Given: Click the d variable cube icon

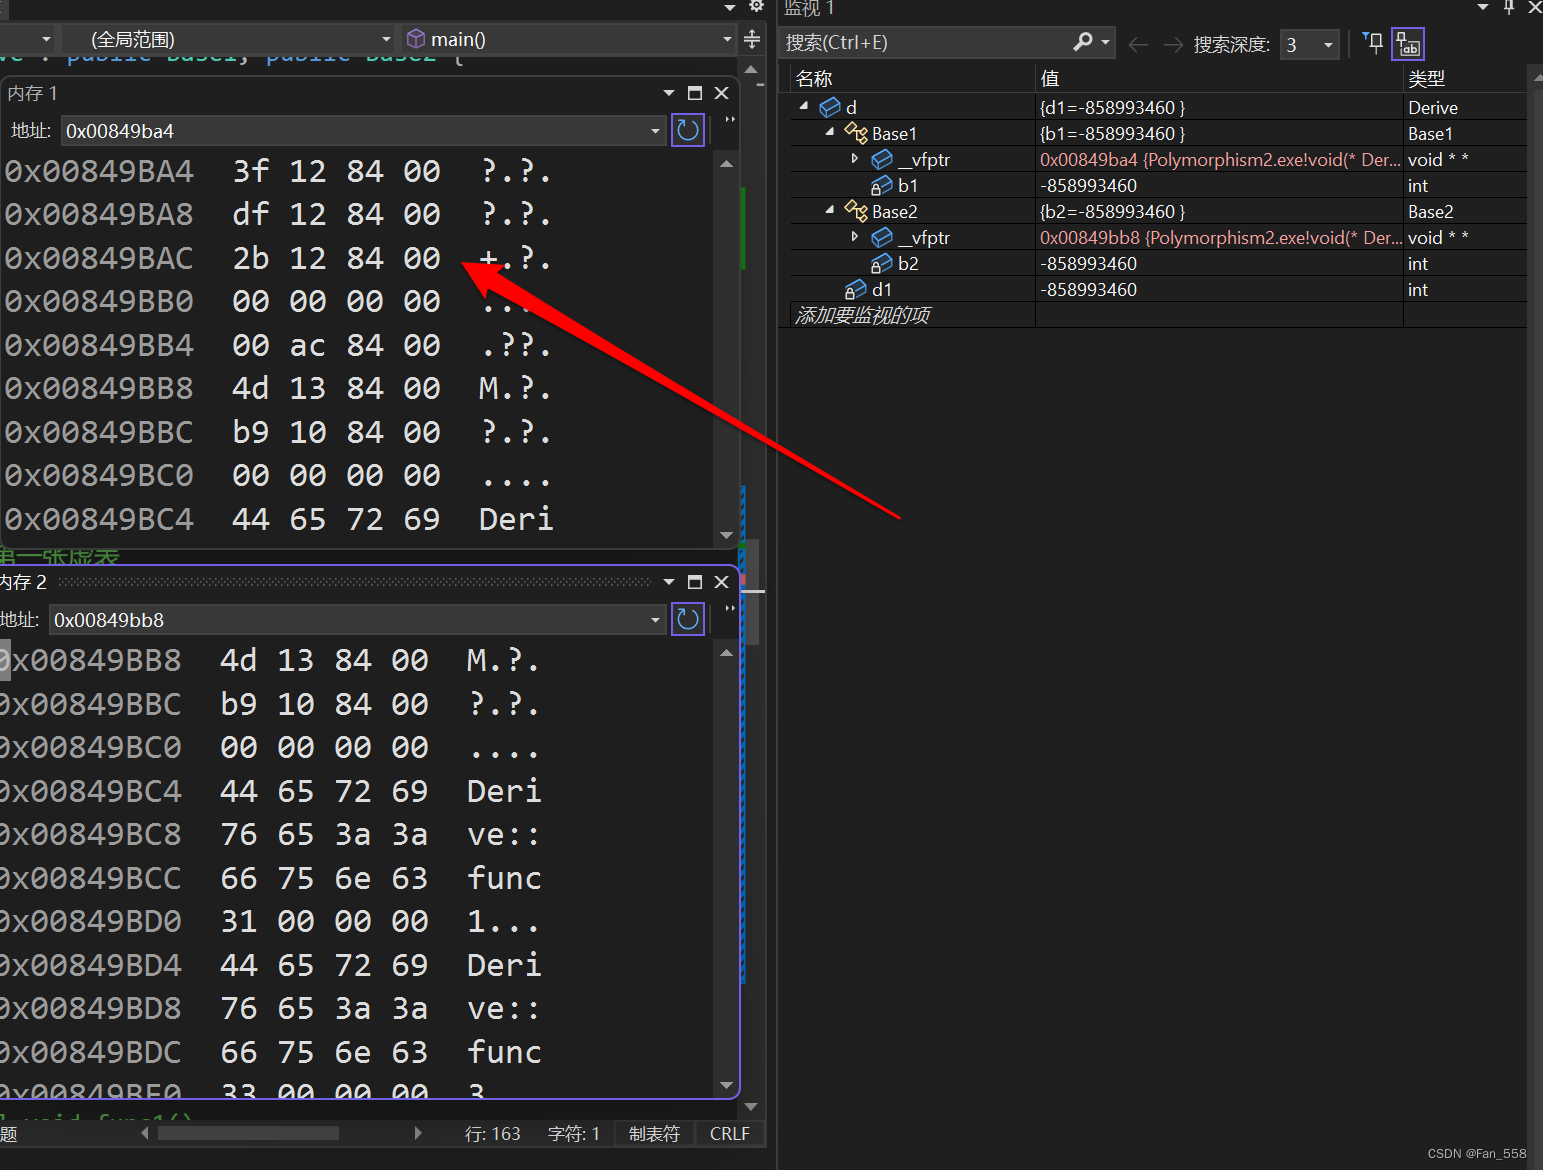Looking at the screenshot, I should (830, 107).
